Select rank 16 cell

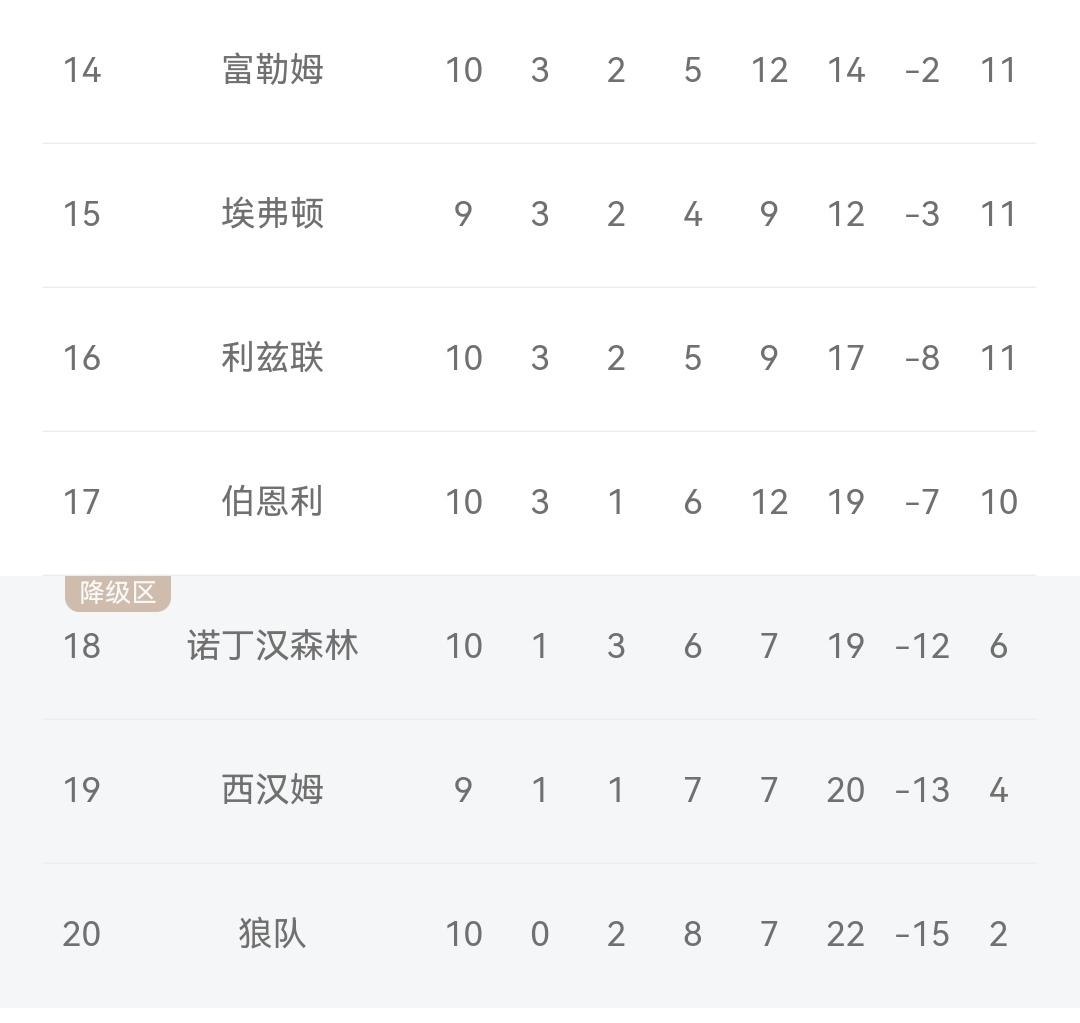pyautogui.click(x=82, y=358)
